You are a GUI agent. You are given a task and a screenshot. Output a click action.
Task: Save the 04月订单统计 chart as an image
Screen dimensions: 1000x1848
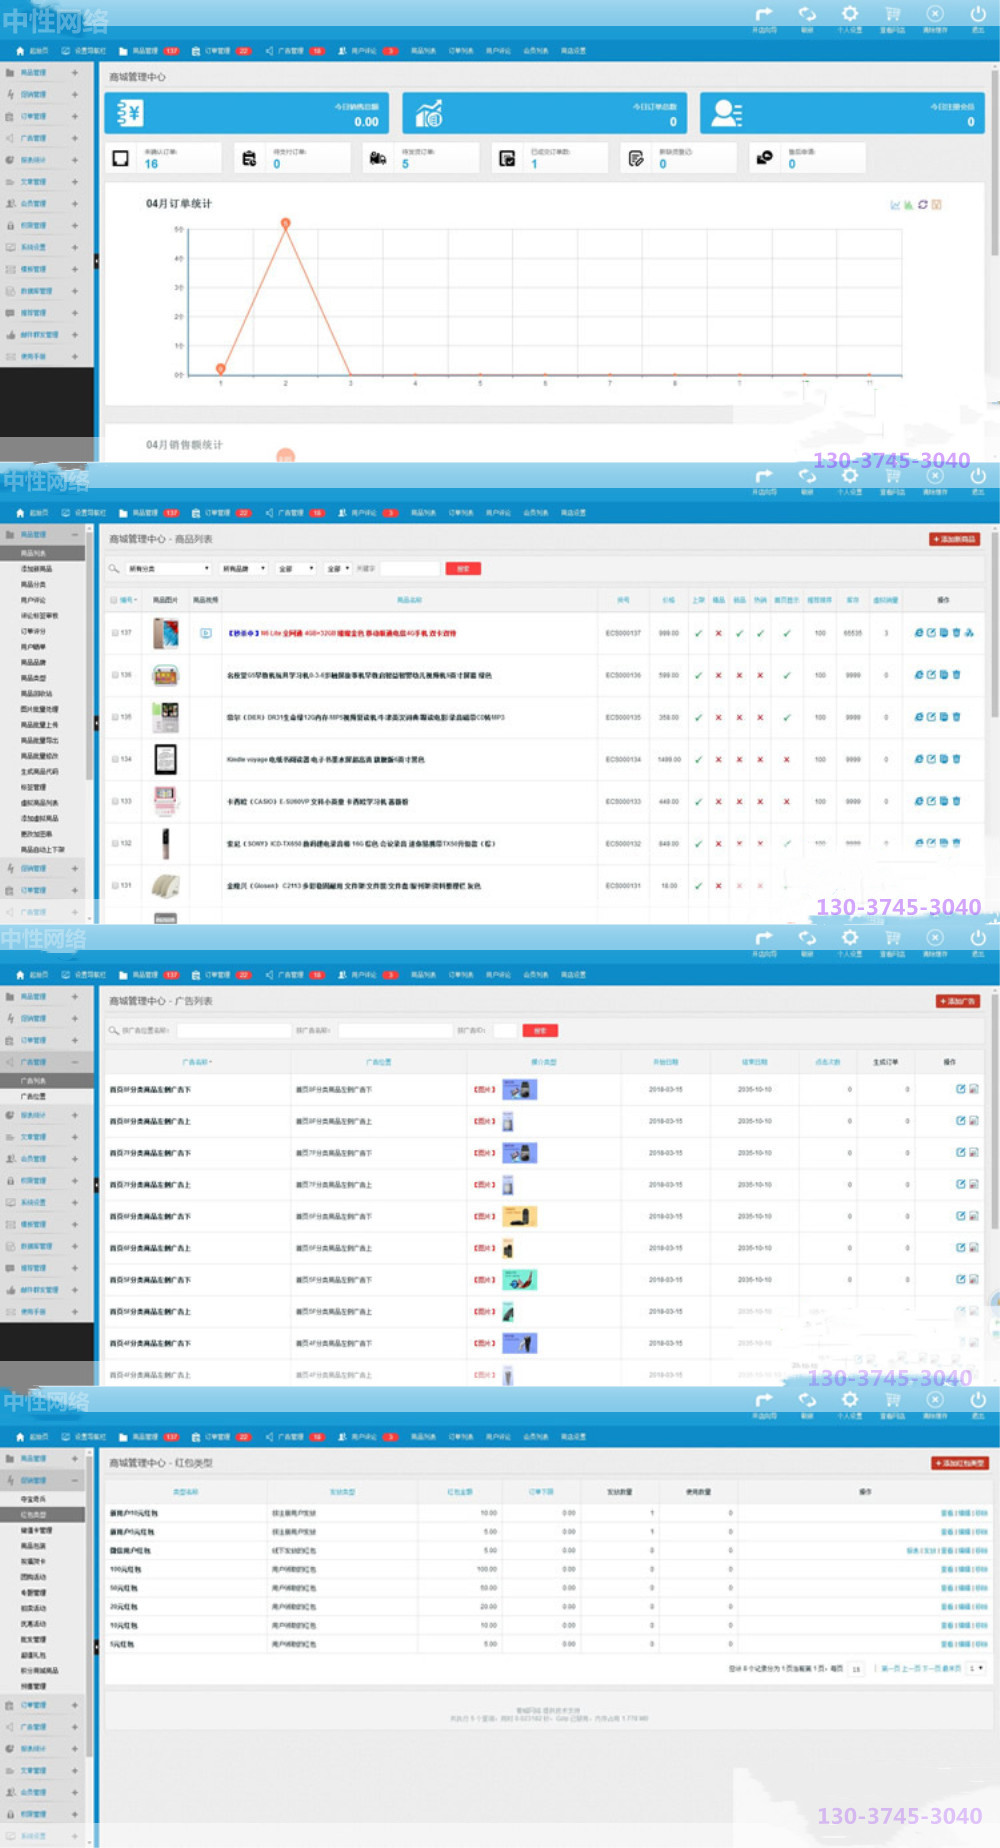(x=937, y=205)
